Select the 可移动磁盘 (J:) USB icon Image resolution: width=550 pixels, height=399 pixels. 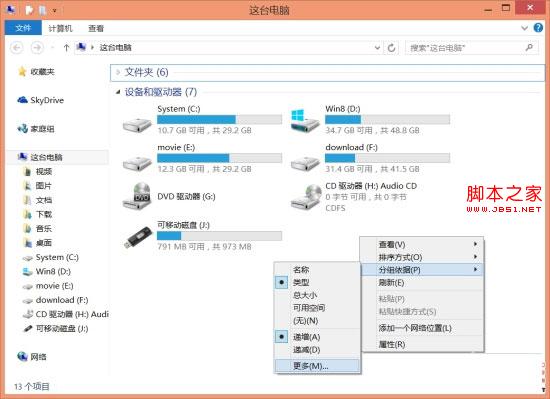[138, 237]
